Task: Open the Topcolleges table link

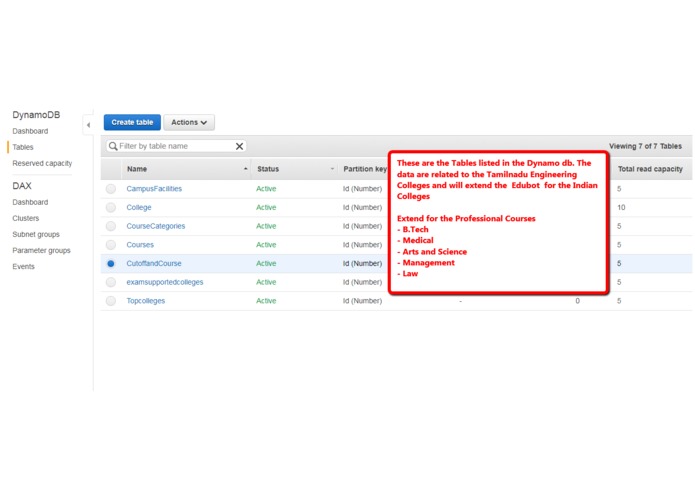Action: coord(145,301)
